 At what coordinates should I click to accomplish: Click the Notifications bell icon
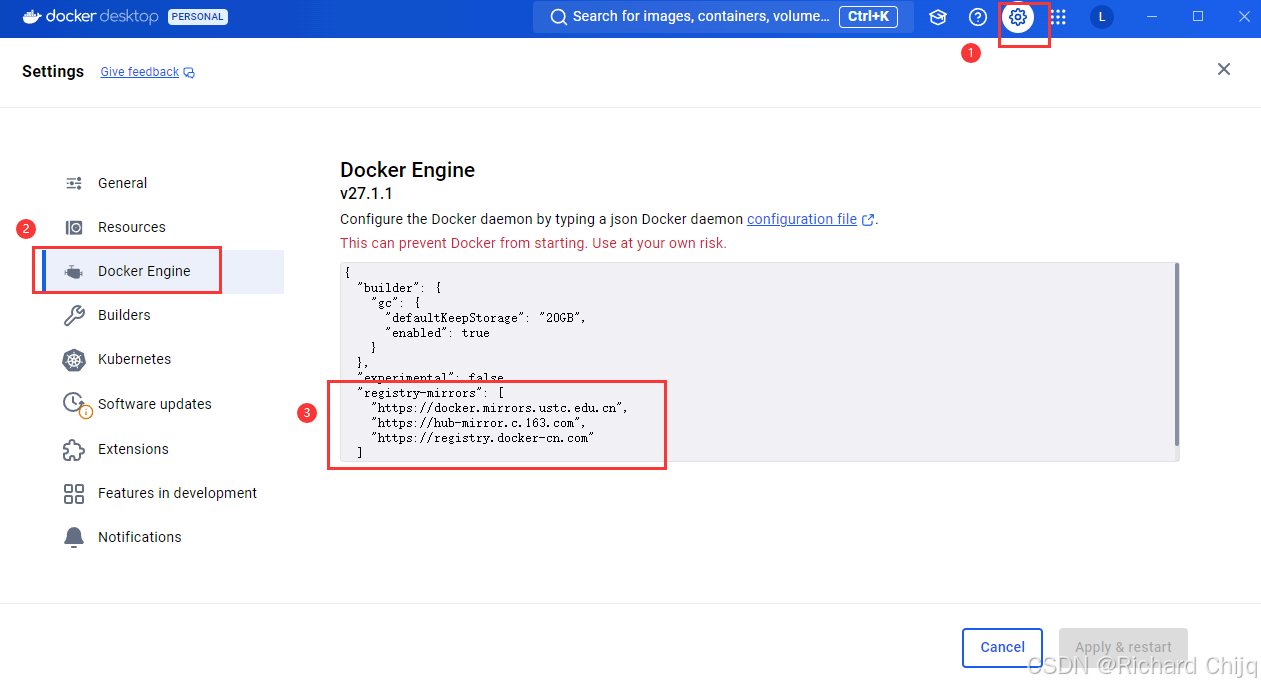pyautogui.click(x=74, y=537)
